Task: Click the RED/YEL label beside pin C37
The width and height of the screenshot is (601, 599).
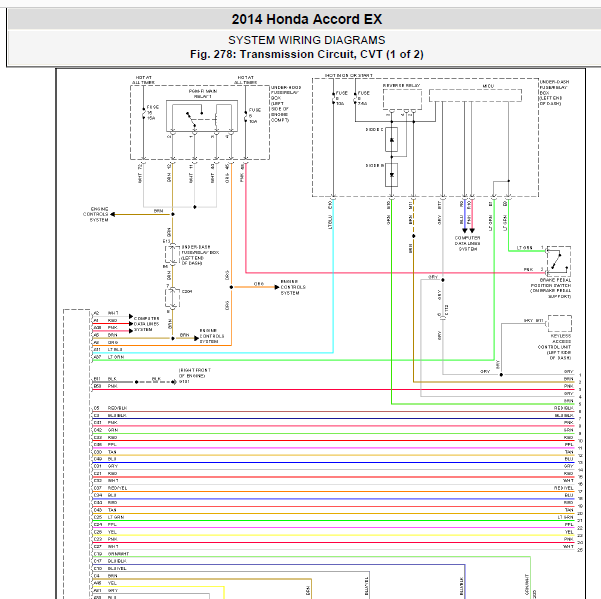Action: click(117, 488)
